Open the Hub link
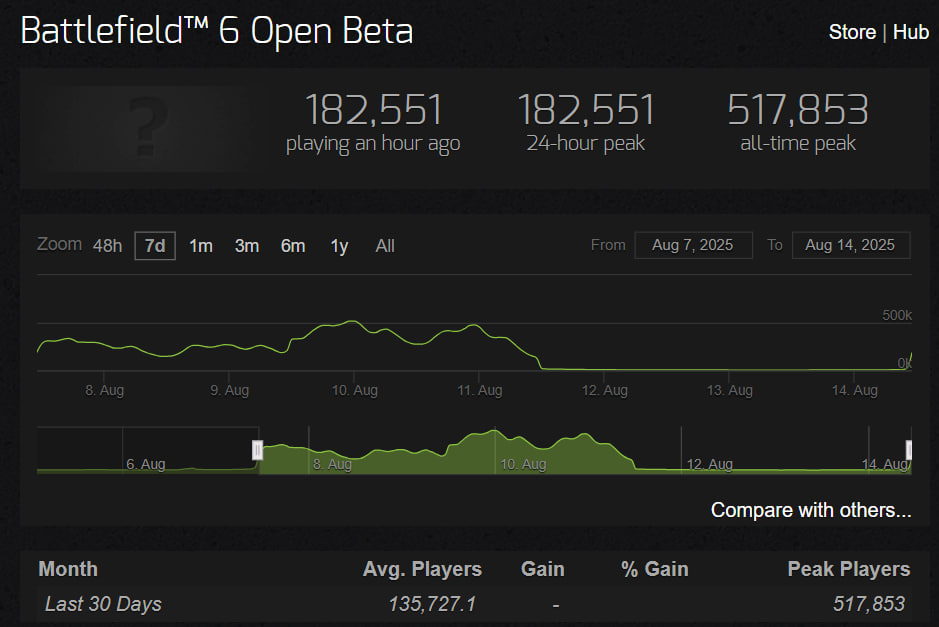The width and height of the screenshot is (939, 627). (x=910, y=32)
